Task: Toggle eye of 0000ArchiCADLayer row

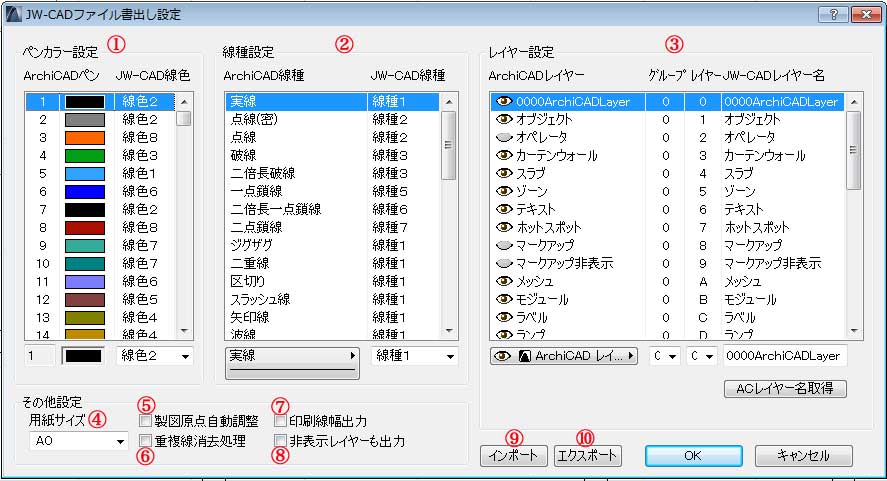Action: pyautogui.click(x=503, y=101)
